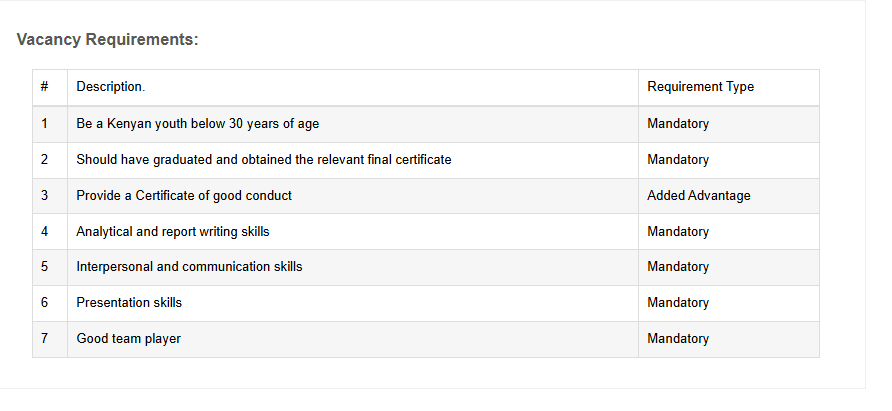
Task: Click the # column header
Action: [x=45, y=87]
